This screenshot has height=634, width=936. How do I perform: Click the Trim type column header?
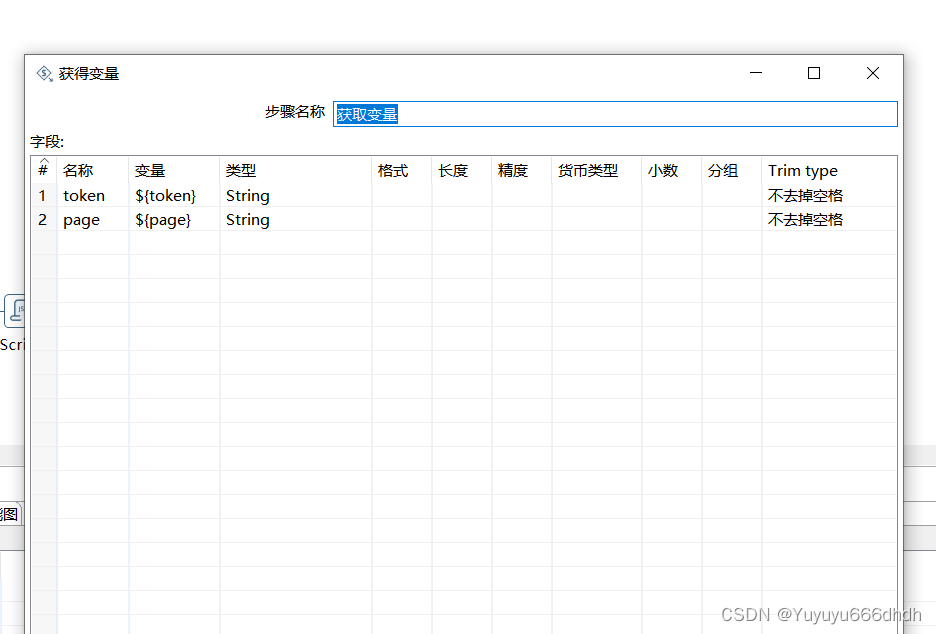[x=829, y=171]
